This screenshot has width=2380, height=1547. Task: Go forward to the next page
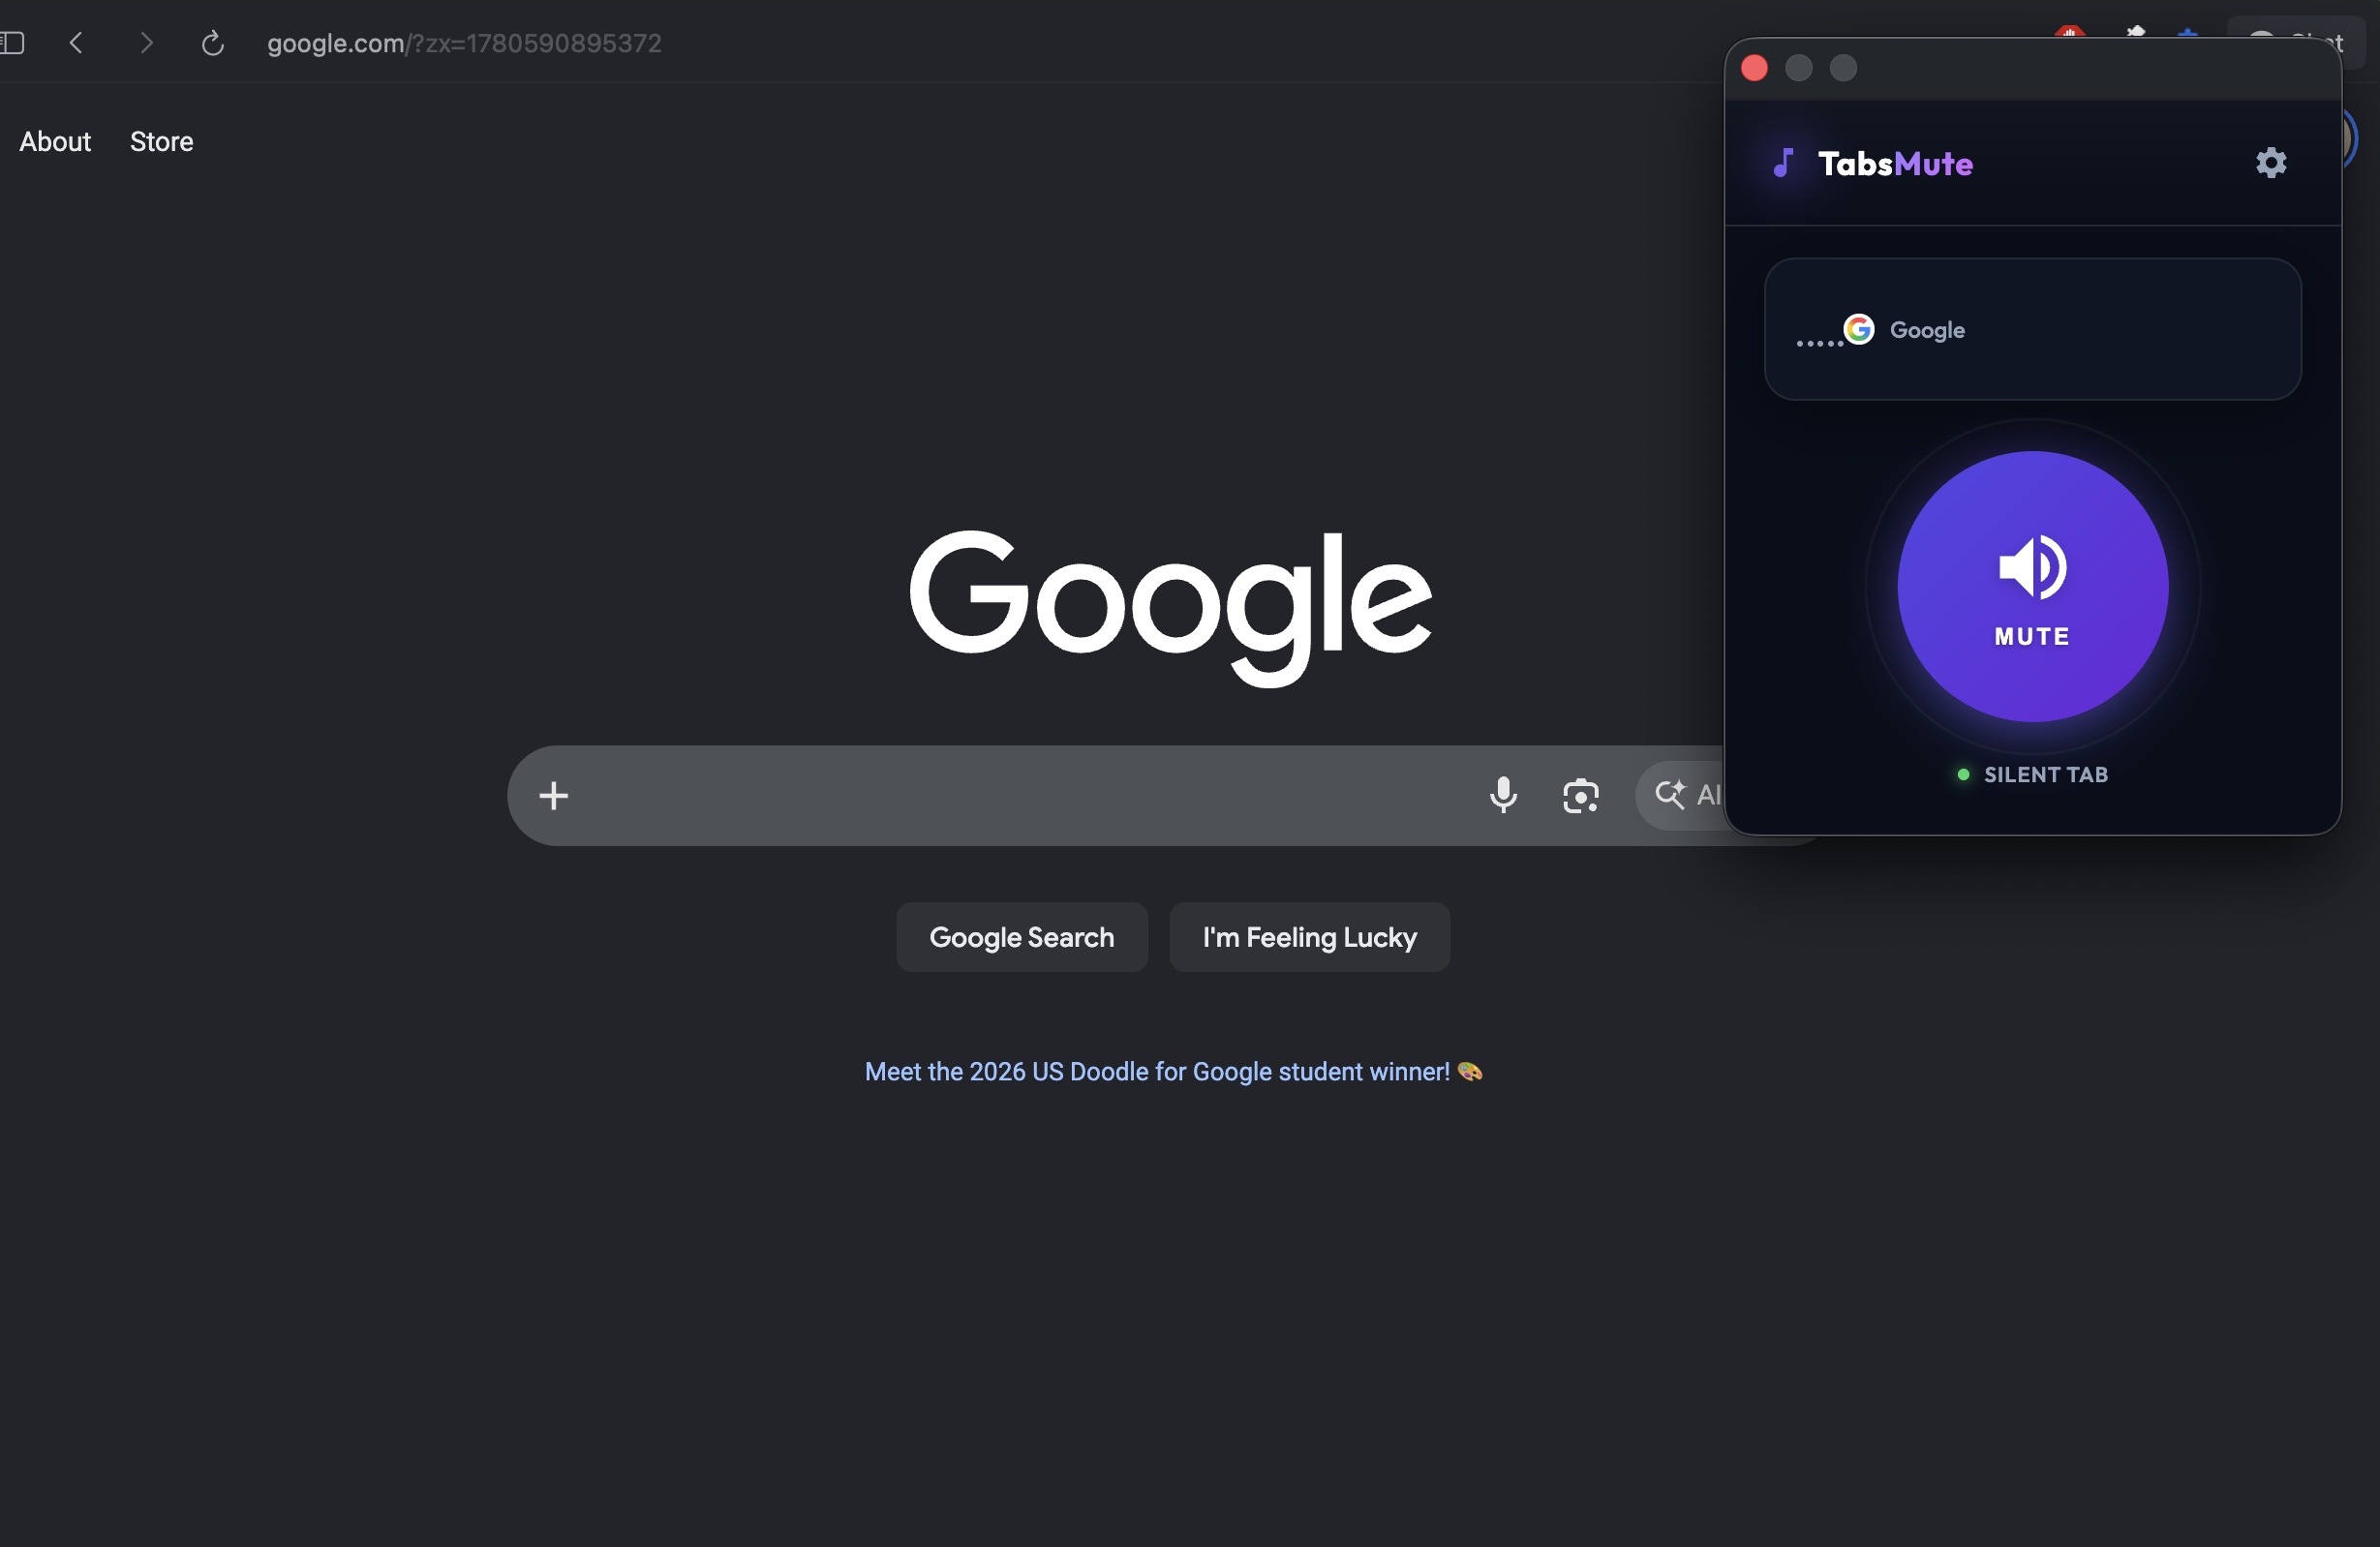point(146,43)
